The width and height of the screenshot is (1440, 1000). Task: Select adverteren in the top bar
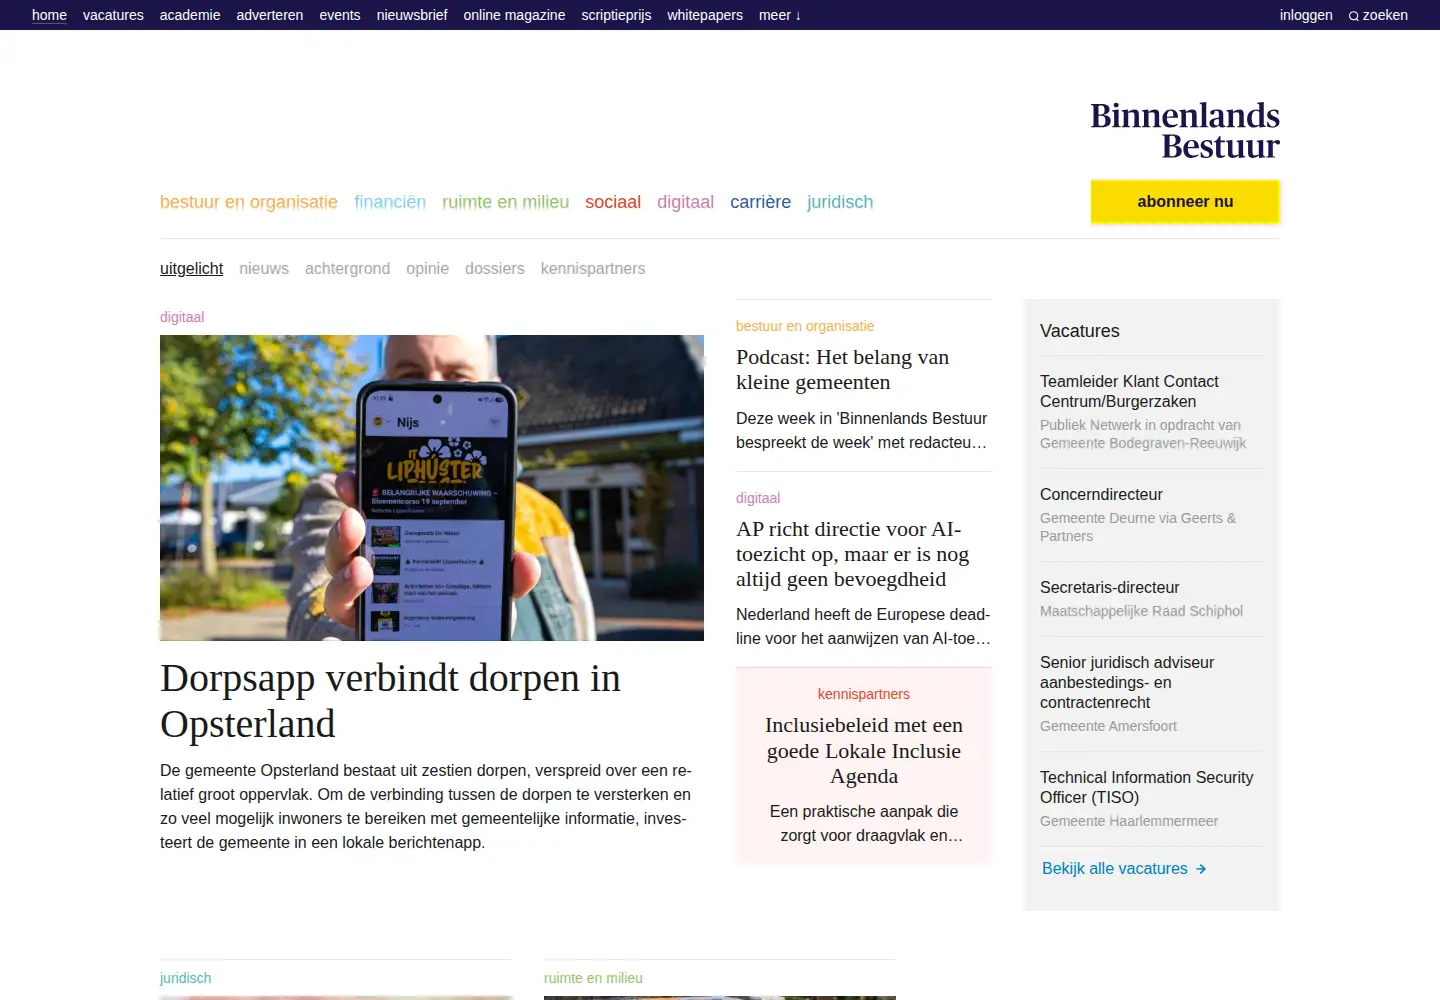click(270, 15)
